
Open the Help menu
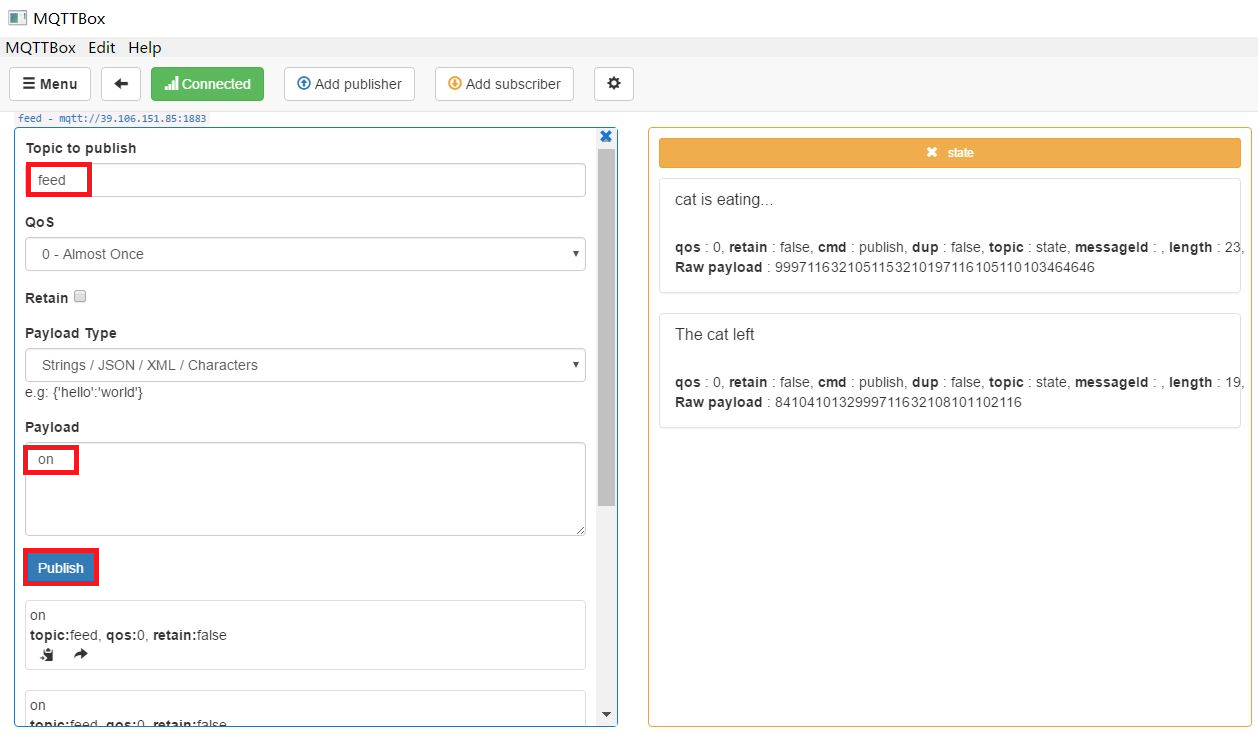(x=144, y=47)
